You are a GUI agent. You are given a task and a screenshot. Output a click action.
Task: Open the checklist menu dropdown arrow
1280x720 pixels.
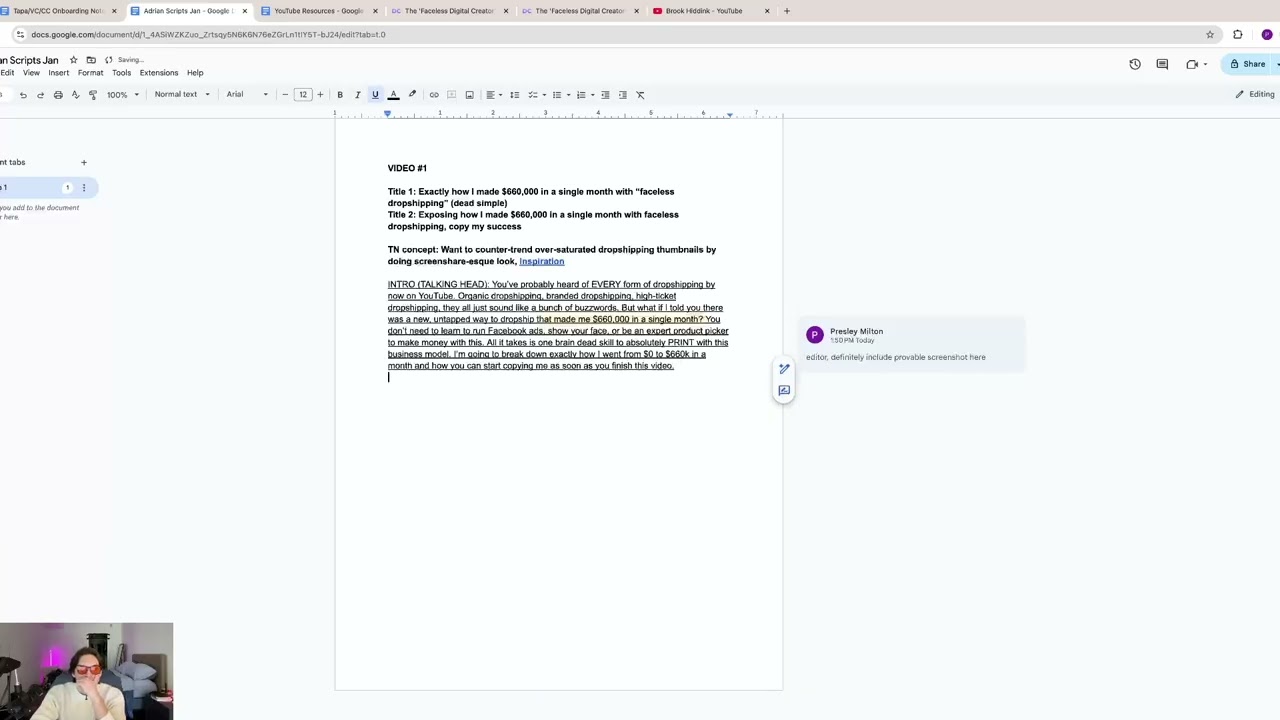543,95
